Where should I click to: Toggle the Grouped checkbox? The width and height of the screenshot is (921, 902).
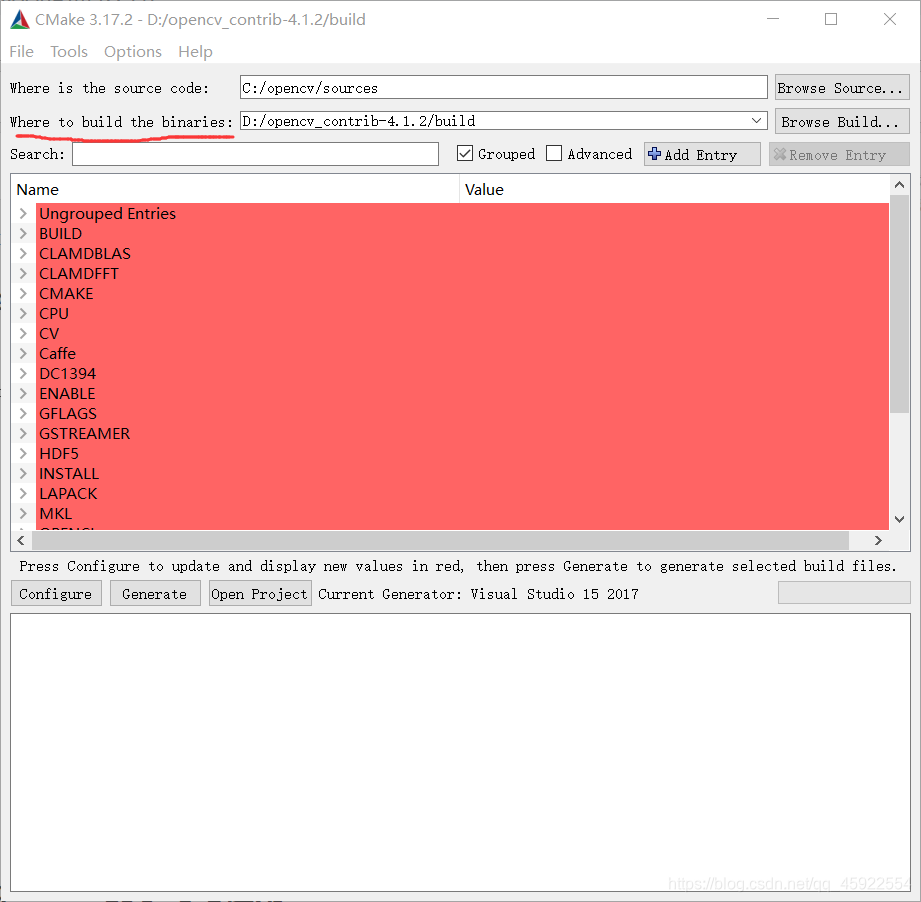tap(465, 153)
